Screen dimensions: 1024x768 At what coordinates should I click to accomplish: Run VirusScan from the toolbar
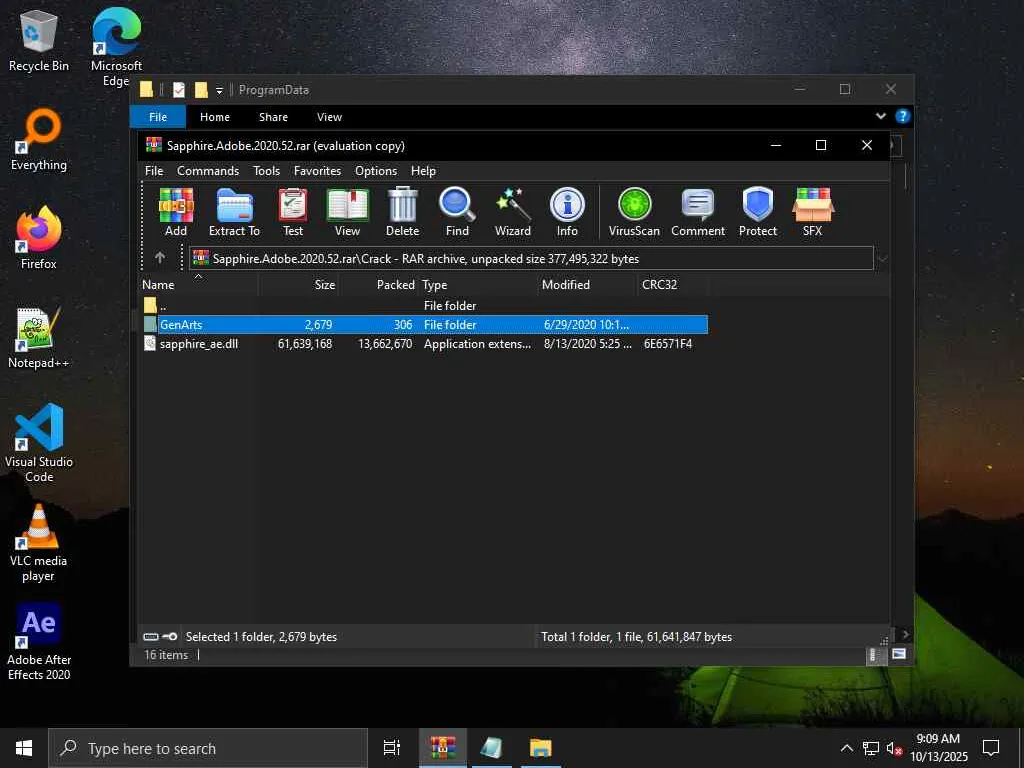(x=634, y=212)
